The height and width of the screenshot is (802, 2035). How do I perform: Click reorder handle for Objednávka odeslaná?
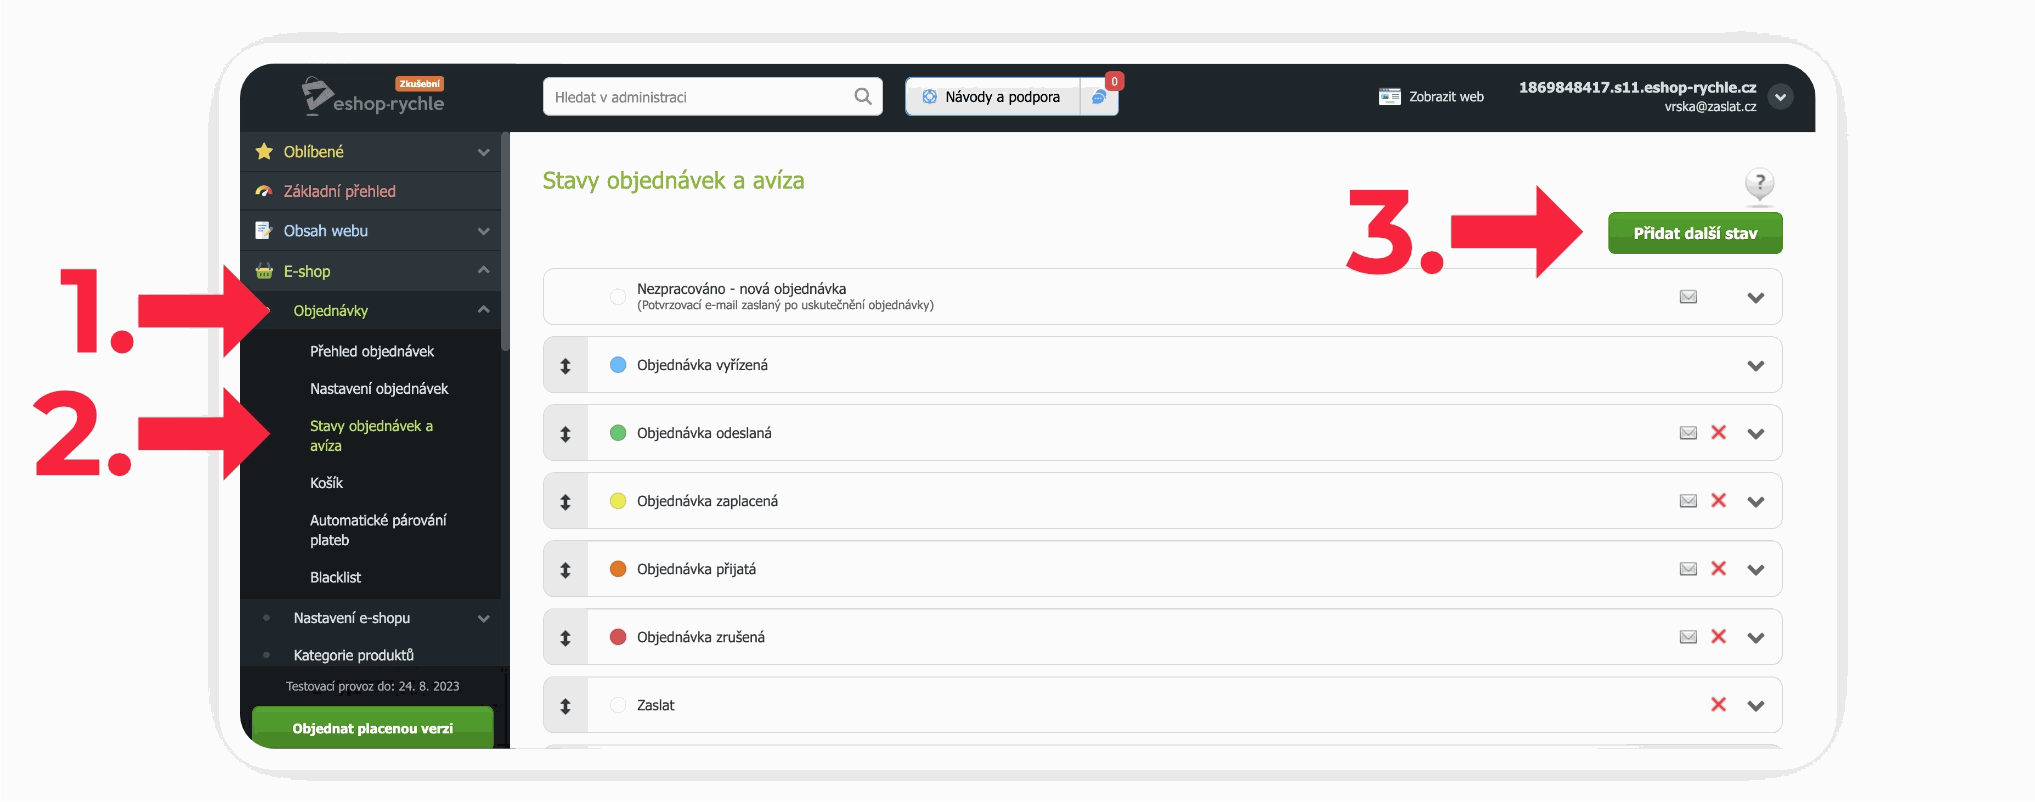click(x=565, y=434)
